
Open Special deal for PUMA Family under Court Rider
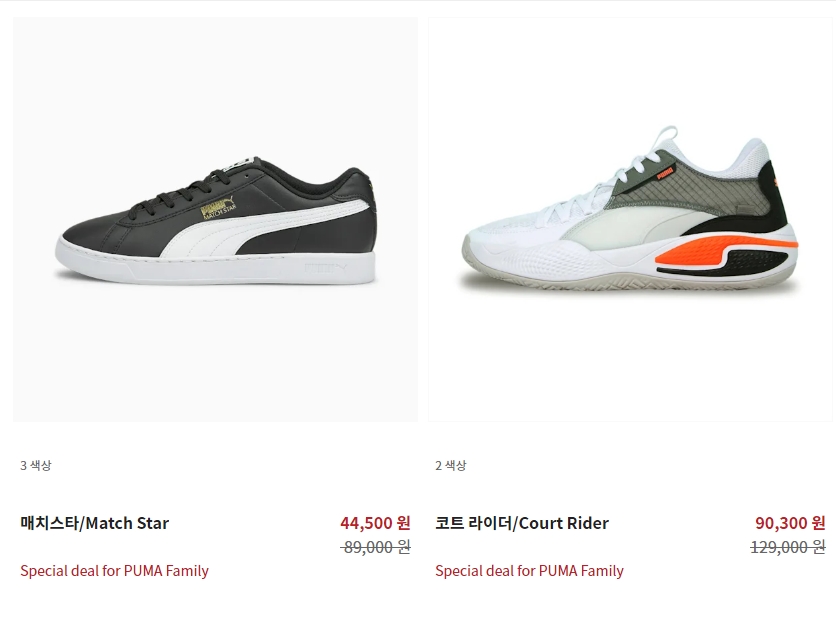pyautogui.click(x=529, y=571)
